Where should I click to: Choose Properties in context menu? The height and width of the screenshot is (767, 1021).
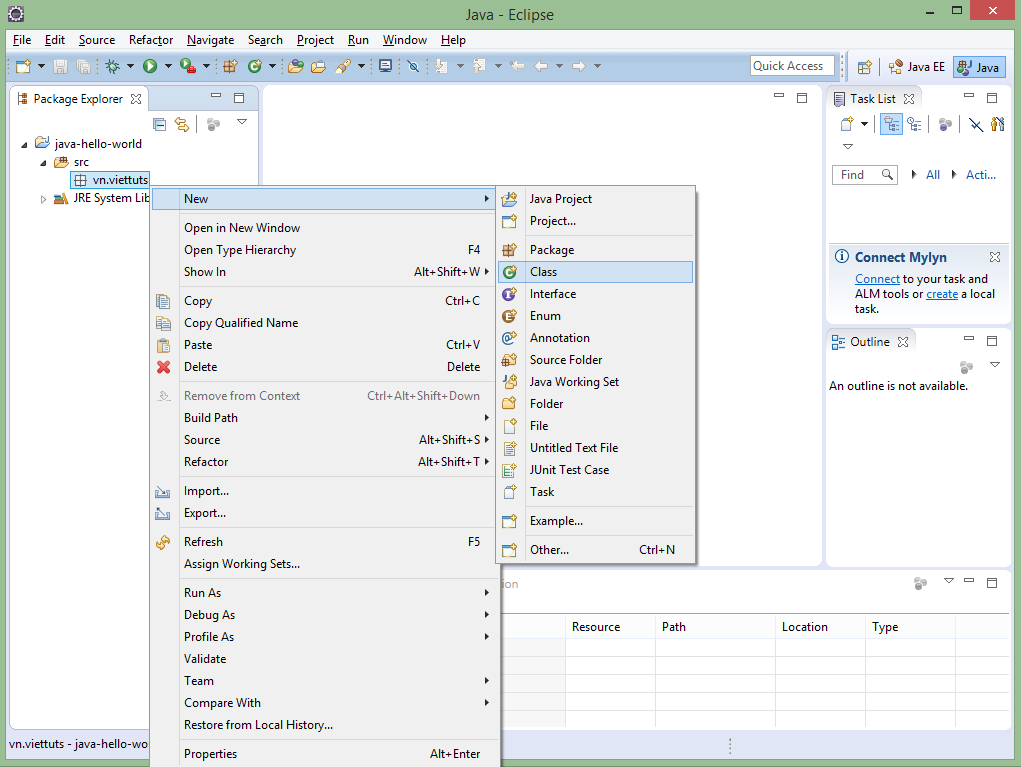[325, 754]
